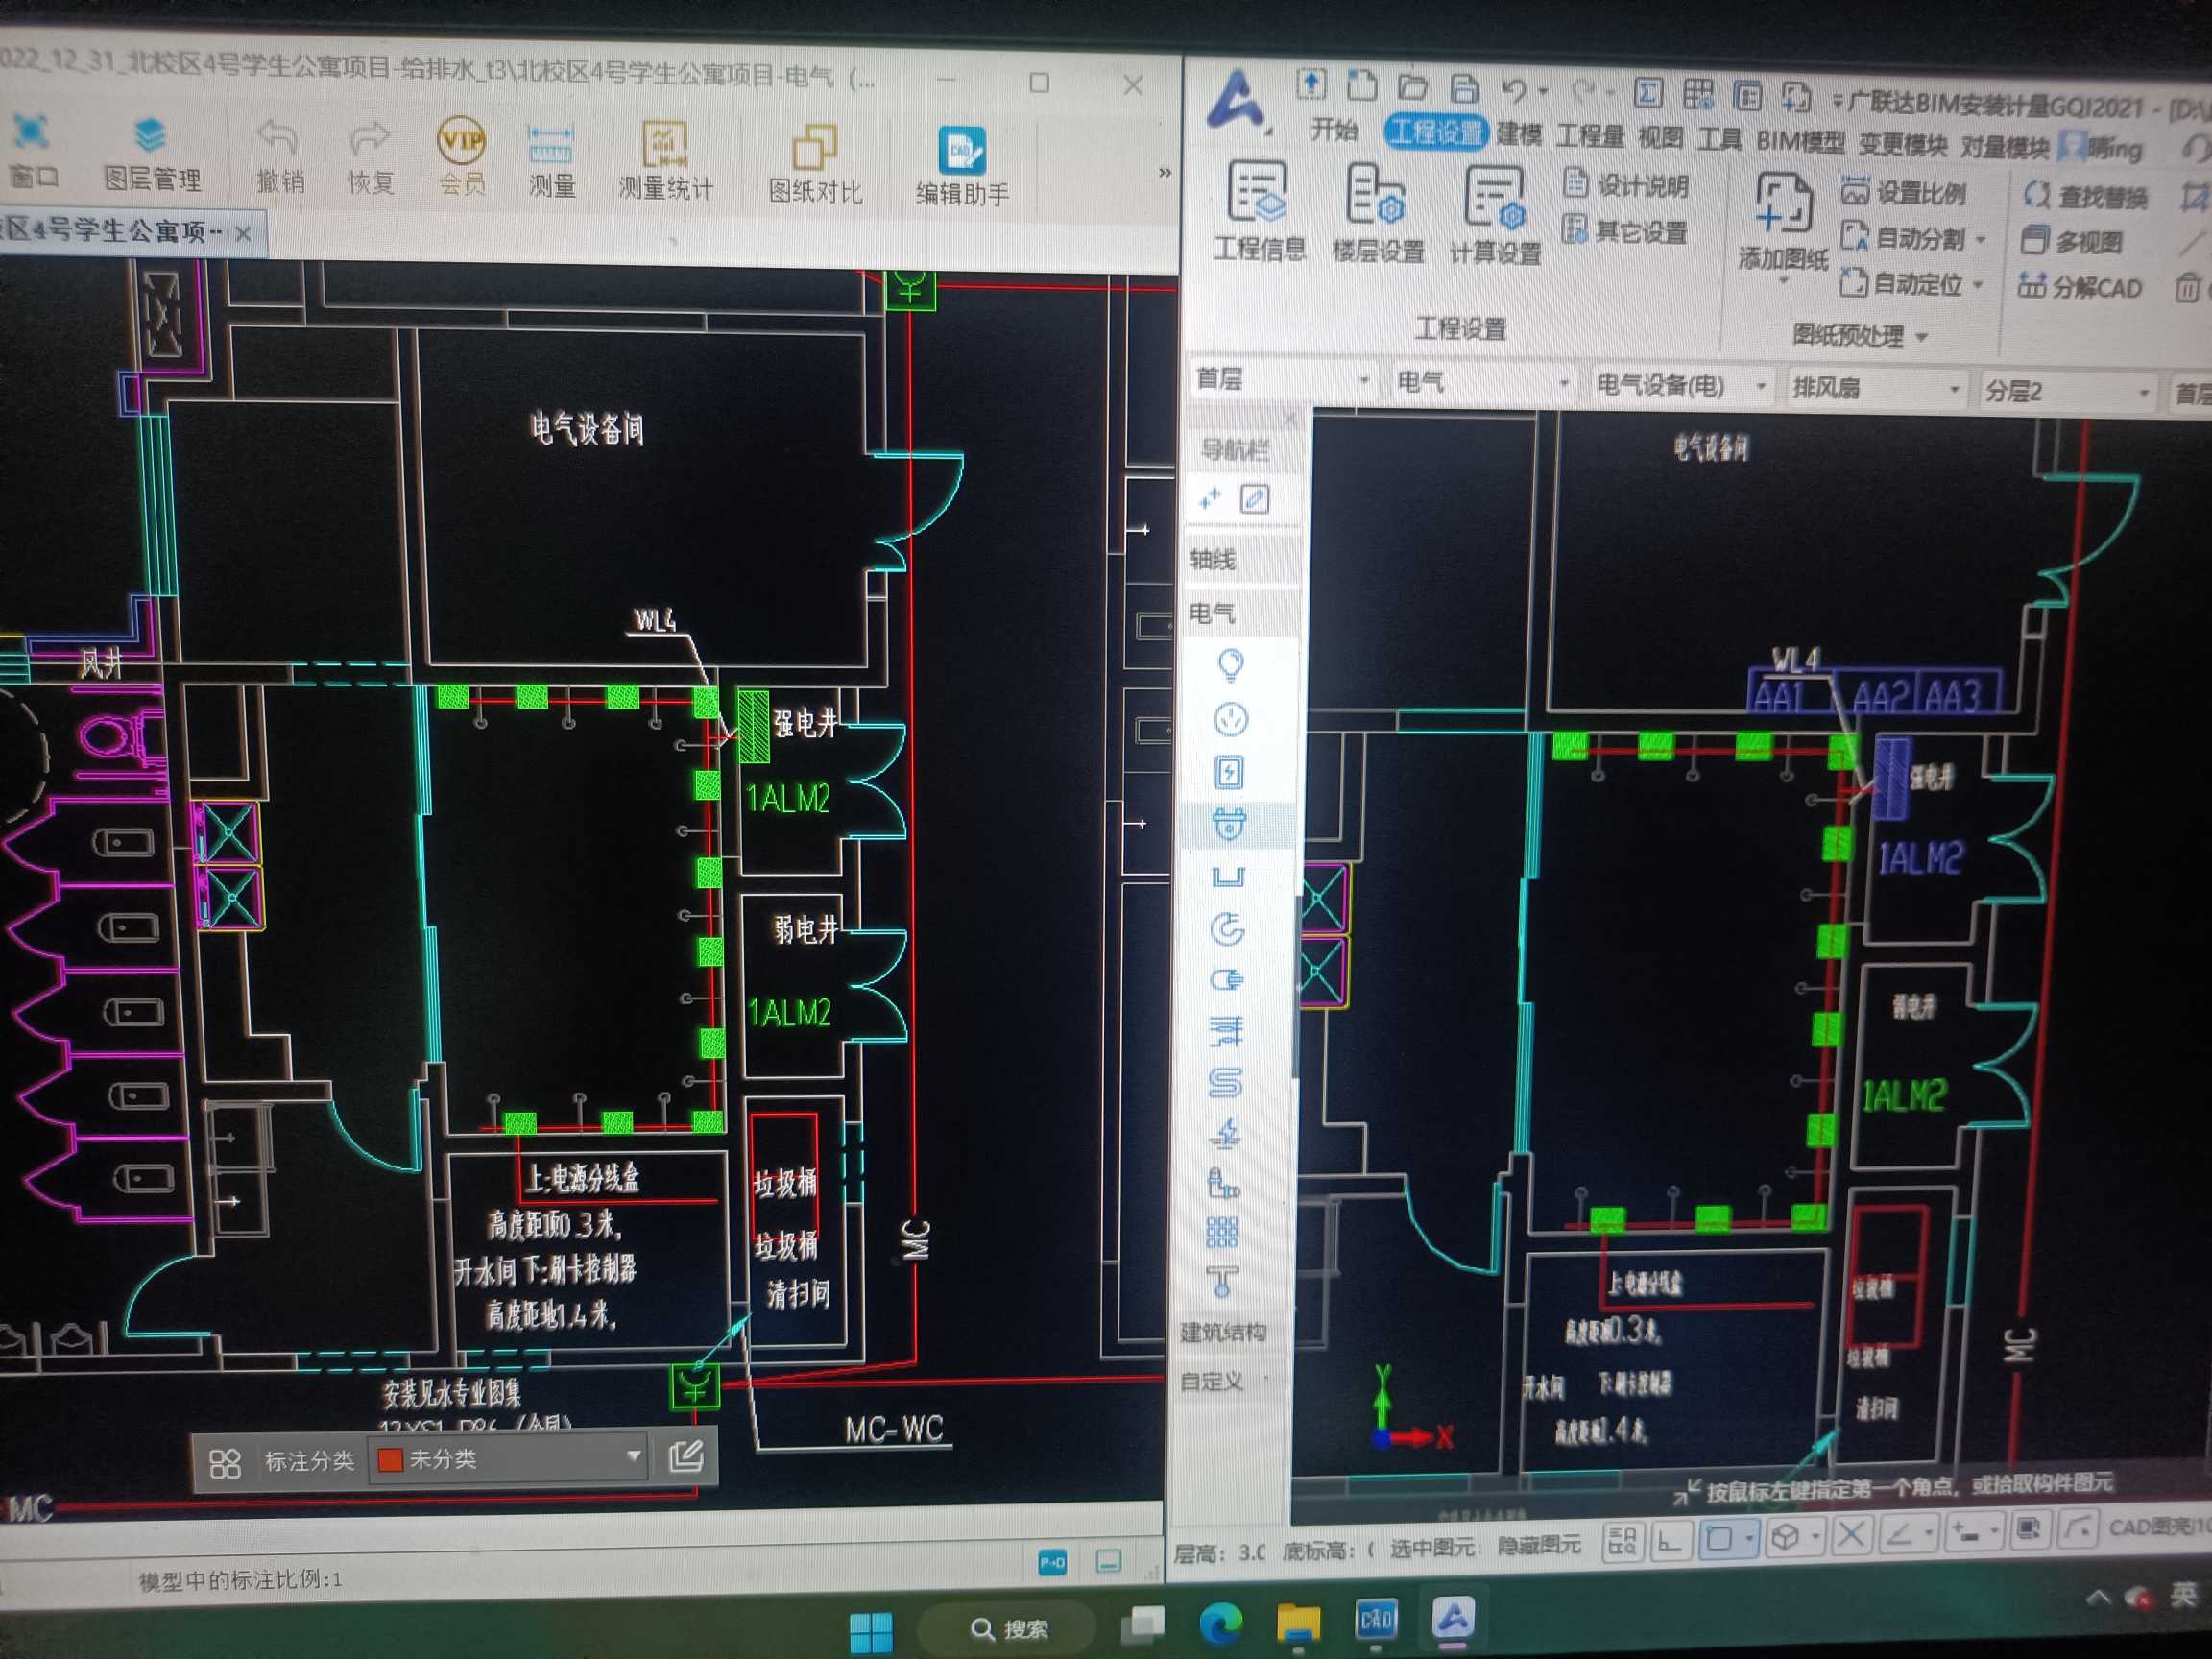2212x1659 pixels.
Task: Click the sum Σ icon in GQI quick access bar
Action: 1647,93
